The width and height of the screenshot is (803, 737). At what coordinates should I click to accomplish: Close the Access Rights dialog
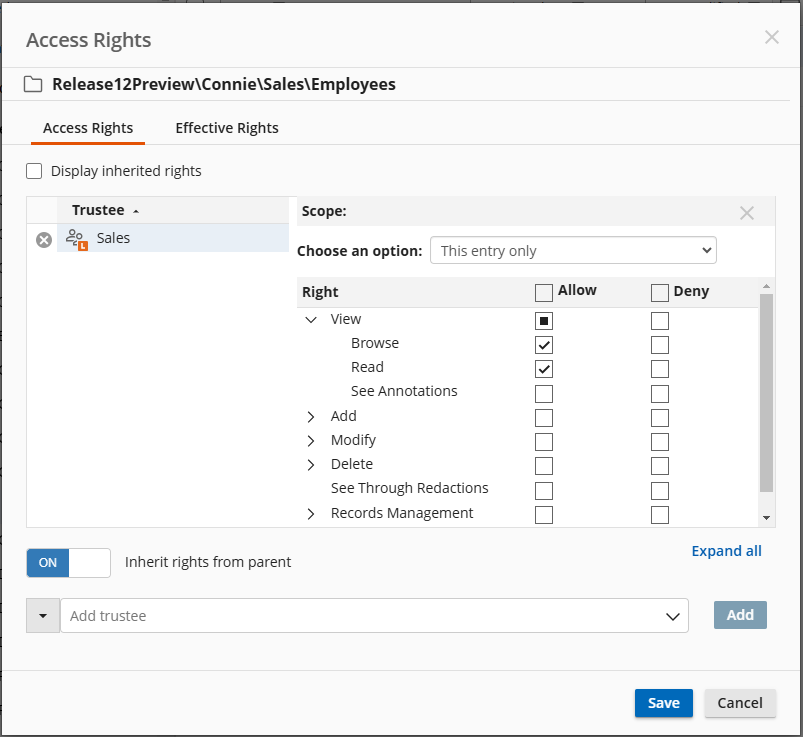click(x=771, y=37)
